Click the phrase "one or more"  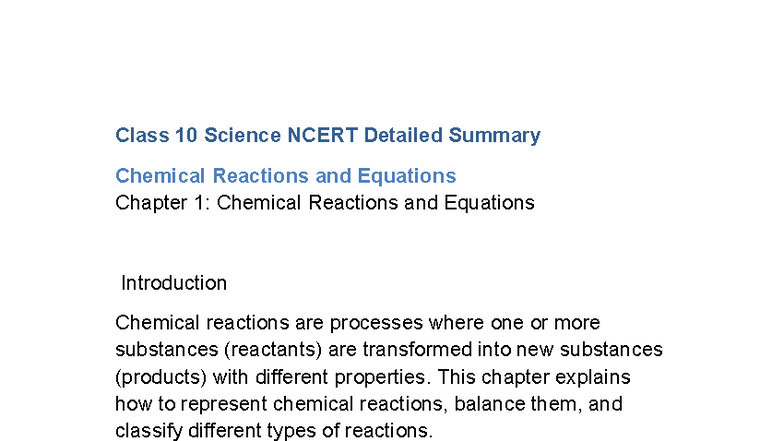(x=544, y=323)
